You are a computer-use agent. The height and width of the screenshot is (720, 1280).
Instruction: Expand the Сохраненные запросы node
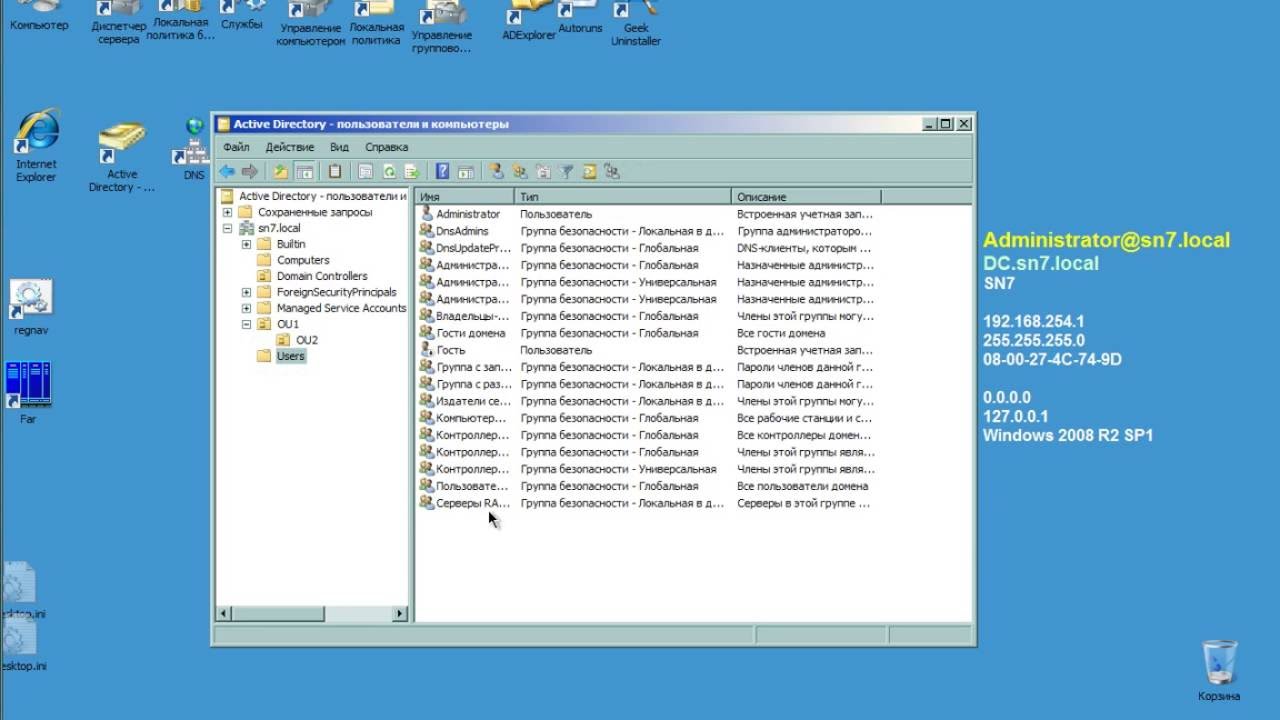pos(227,212)
